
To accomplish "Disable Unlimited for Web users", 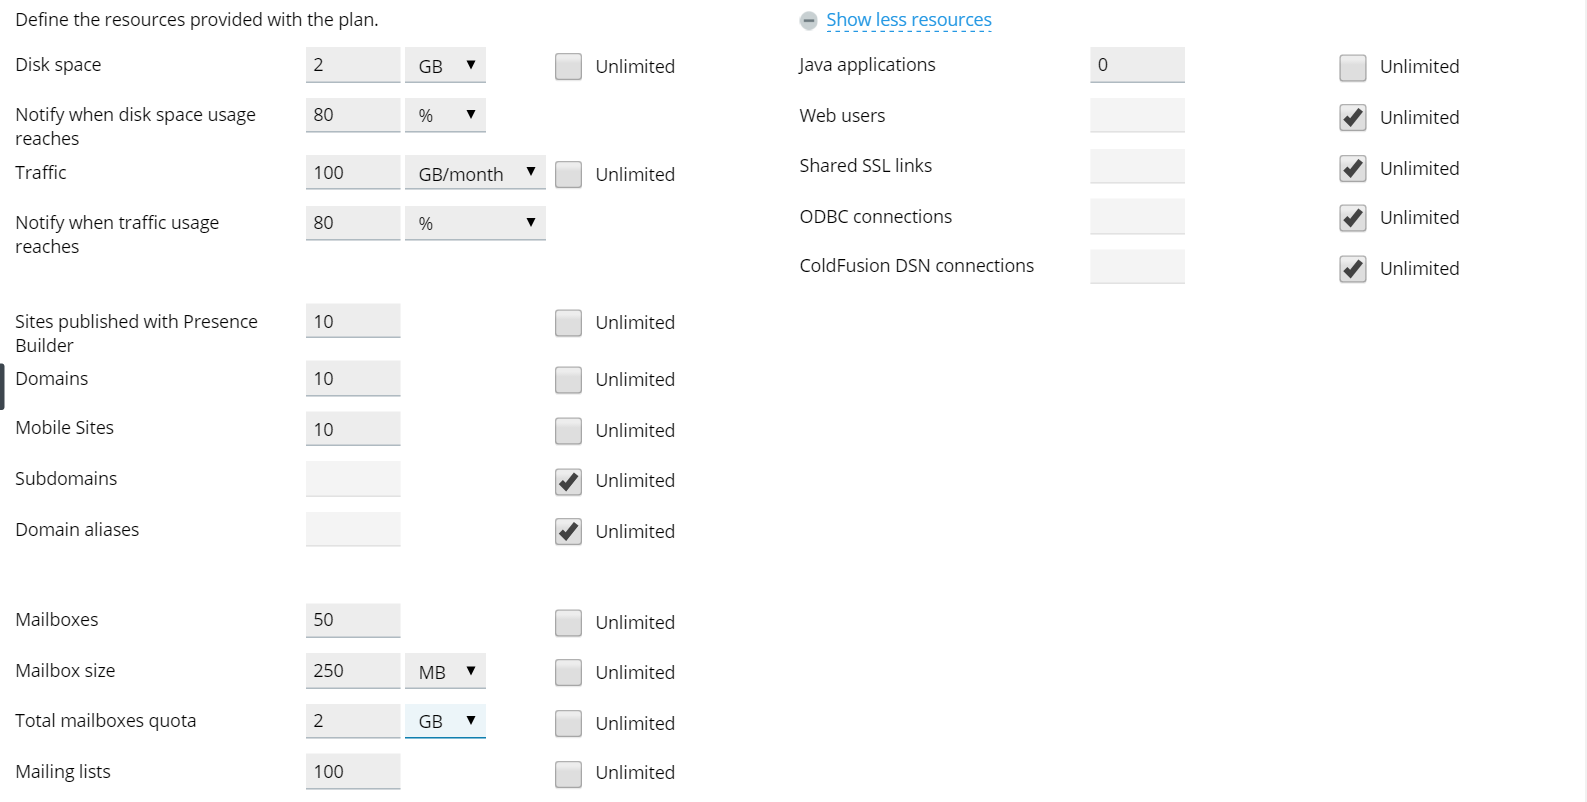I will [x=1352, y=117].
